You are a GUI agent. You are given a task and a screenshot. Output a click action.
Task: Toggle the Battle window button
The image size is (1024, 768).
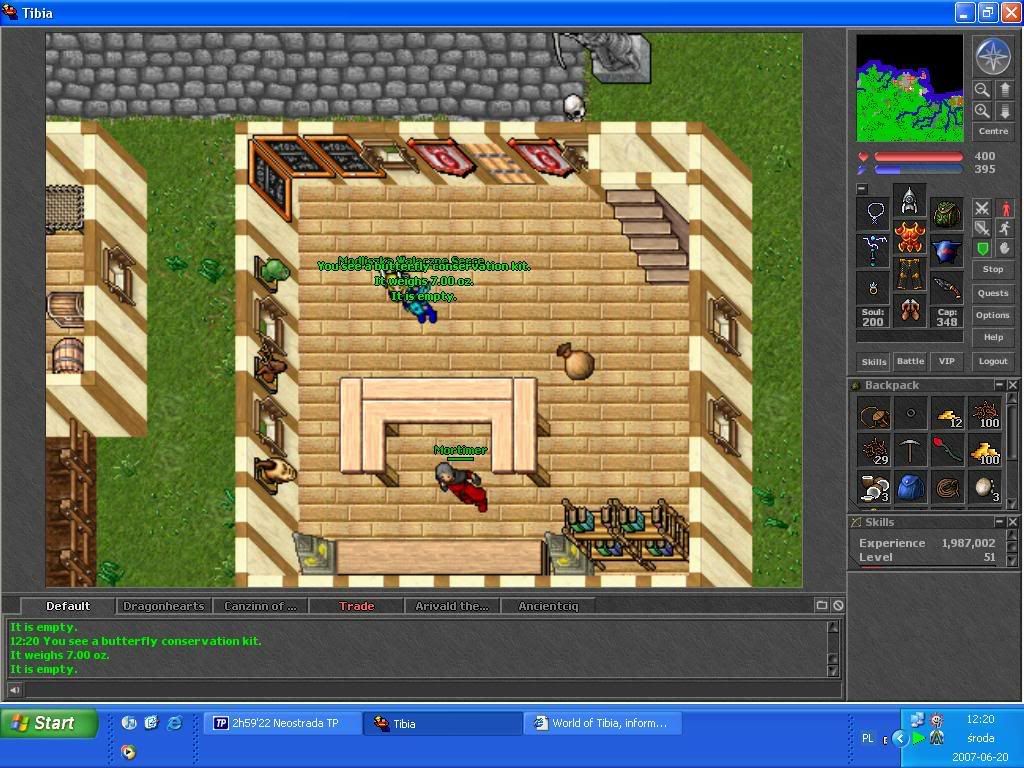(x=910, y=361)
